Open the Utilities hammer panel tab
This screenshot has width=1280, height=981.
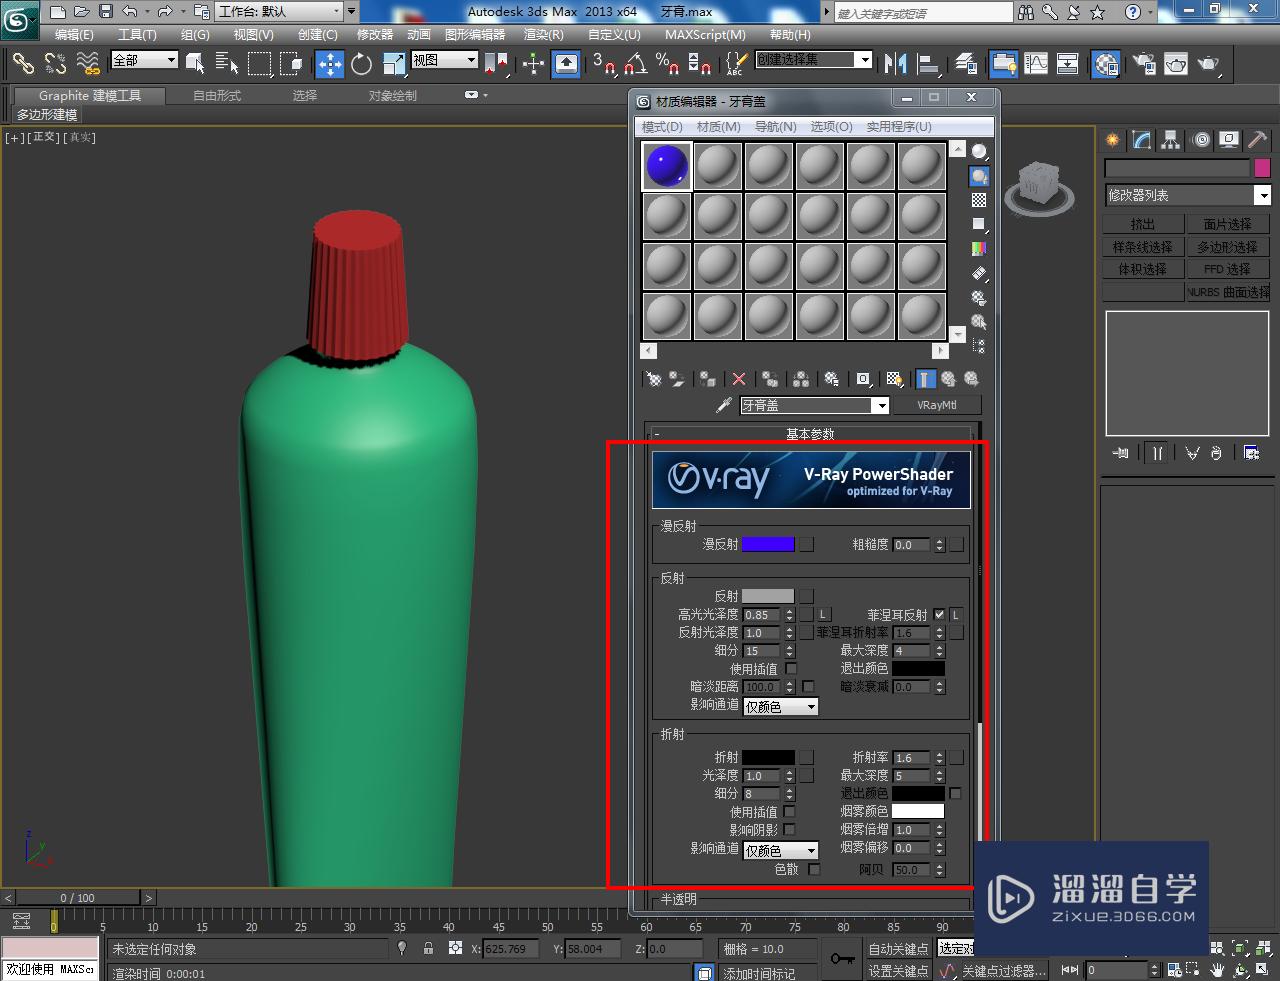(x=1257, y=140)
